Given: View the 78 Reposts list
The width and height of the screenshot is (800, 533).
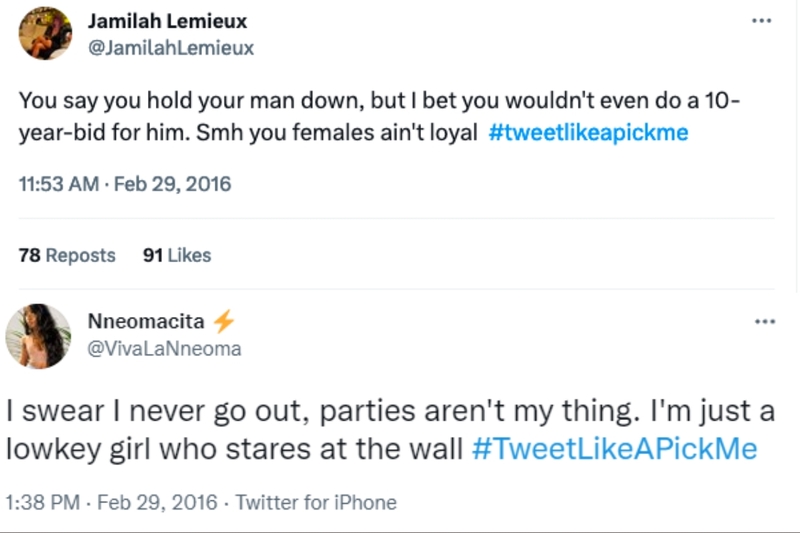Looking at the screenshot, I should [67, 255].
